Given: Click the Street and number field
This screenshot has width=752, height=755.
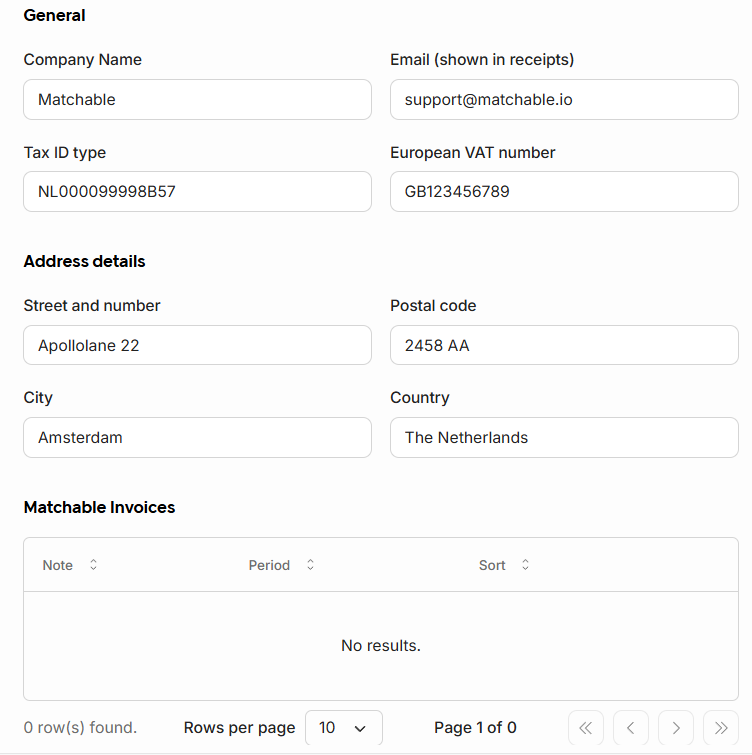Looking at the screenshot, I should click(x=197, y=345).
